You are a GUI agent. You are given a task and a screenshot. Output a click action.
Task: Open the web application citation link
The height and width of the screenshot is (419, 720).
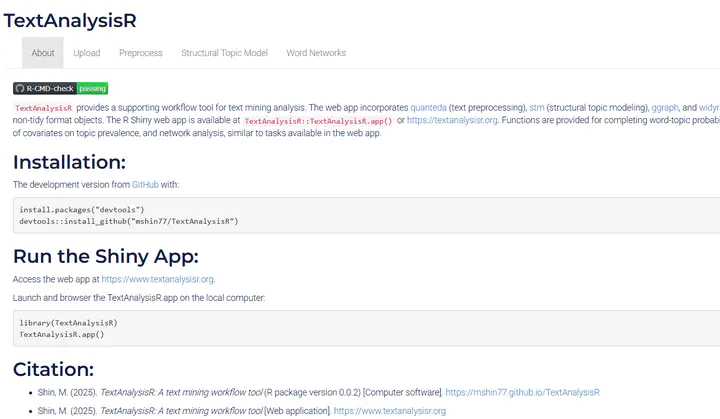click(x=389, y=411)
